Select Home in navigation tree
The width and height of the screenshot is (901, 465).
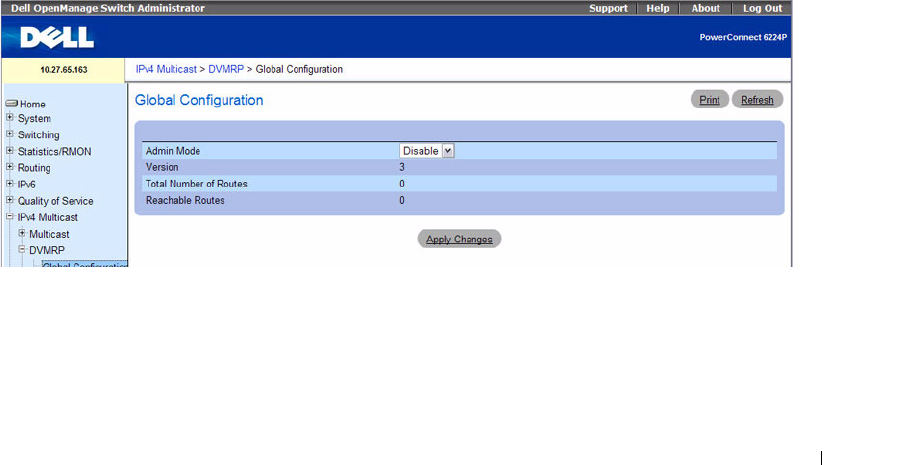tap(33, 104)
